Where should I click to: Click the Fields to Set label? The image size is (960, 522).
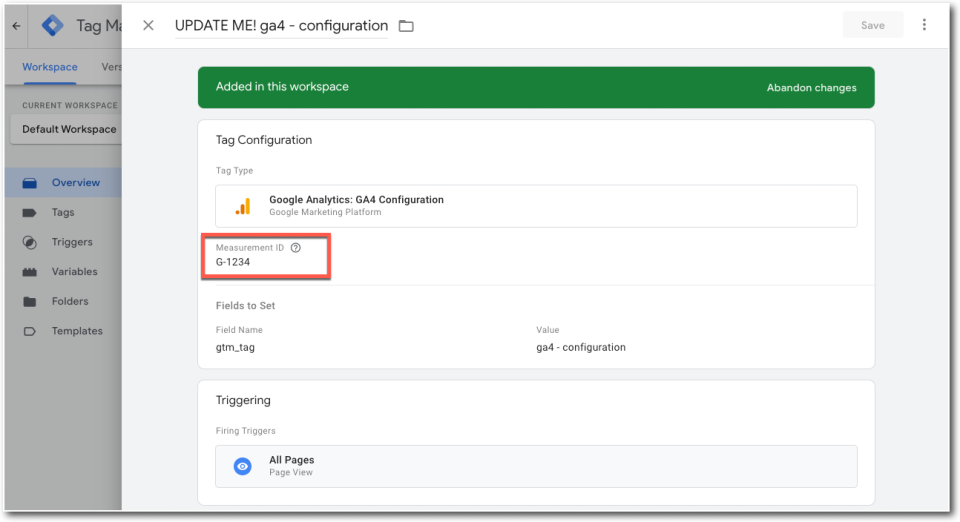pos(245,305)
